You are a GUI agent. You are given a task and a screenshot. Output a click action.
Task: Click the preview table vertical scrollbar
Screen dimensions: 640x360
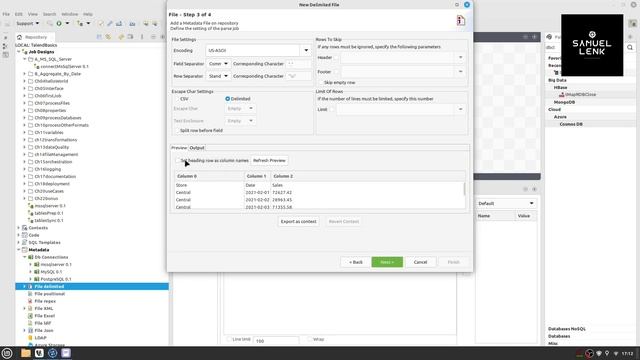tap(464, 189)
